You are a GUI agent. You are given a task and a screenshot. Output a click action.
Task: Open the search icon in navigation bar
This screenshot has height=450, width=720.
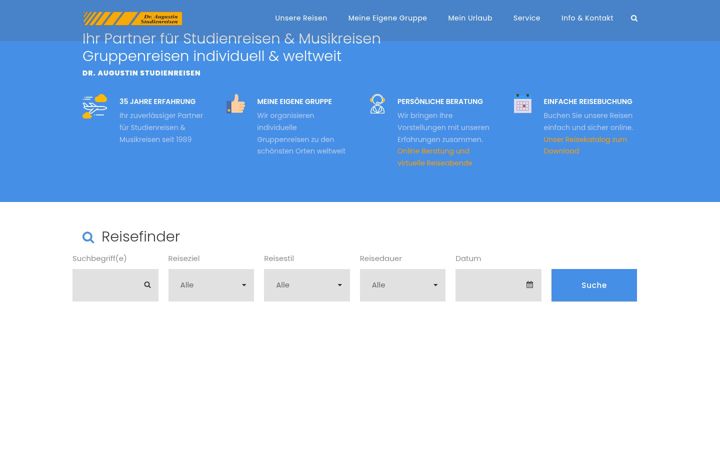(x=634, y=18)
